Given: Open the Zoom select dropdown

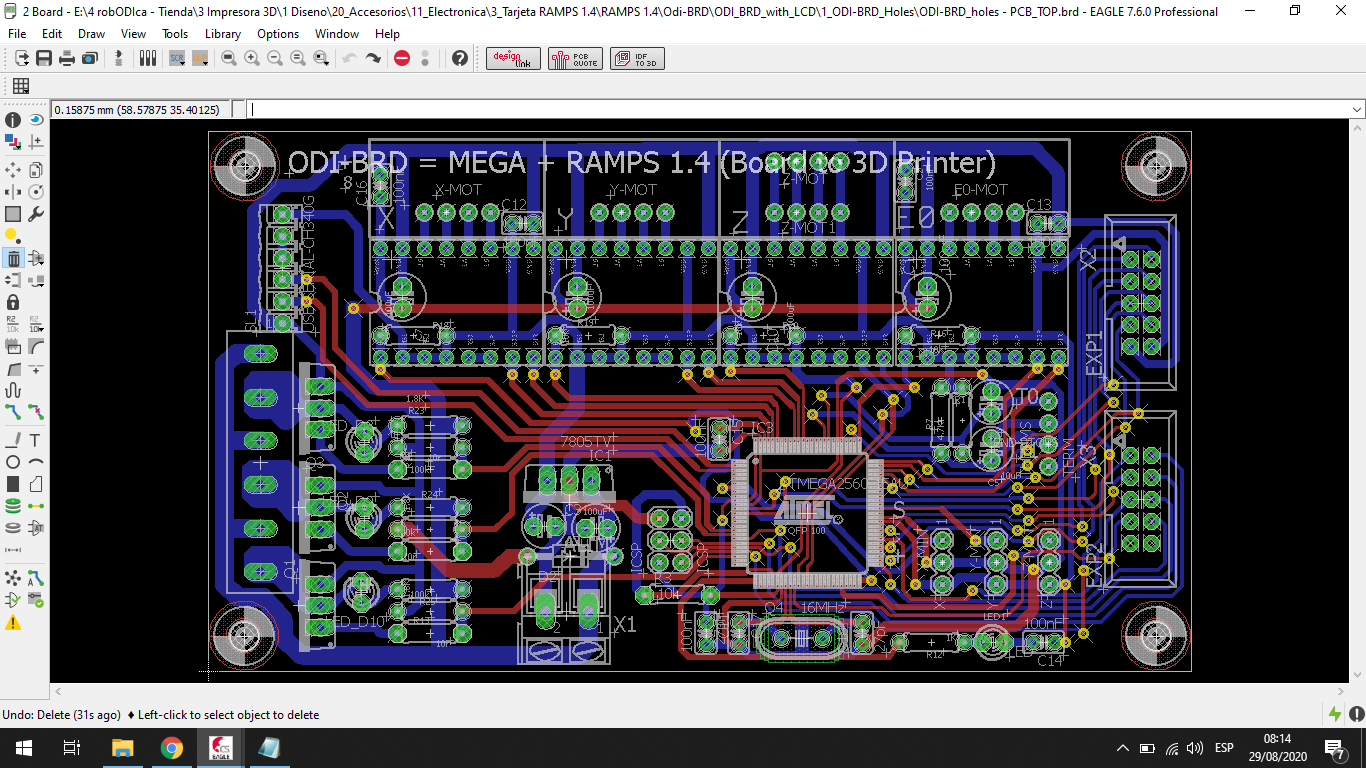Looking at the screenshot, I should tap(321, 59).
